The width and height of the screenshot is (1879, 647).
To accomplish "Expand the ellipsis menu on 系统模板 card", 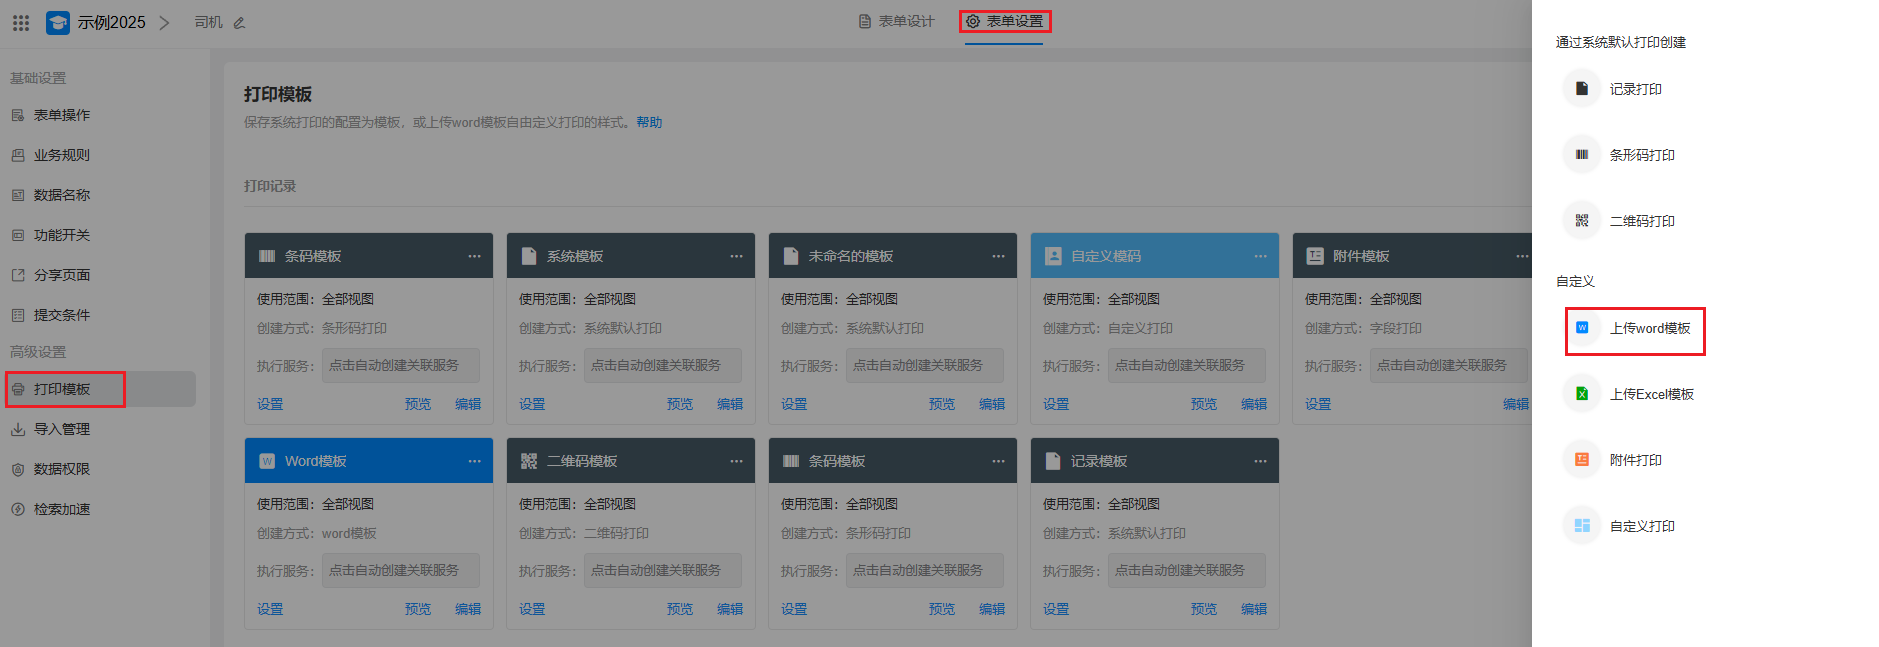I will (x=736, y=256).
